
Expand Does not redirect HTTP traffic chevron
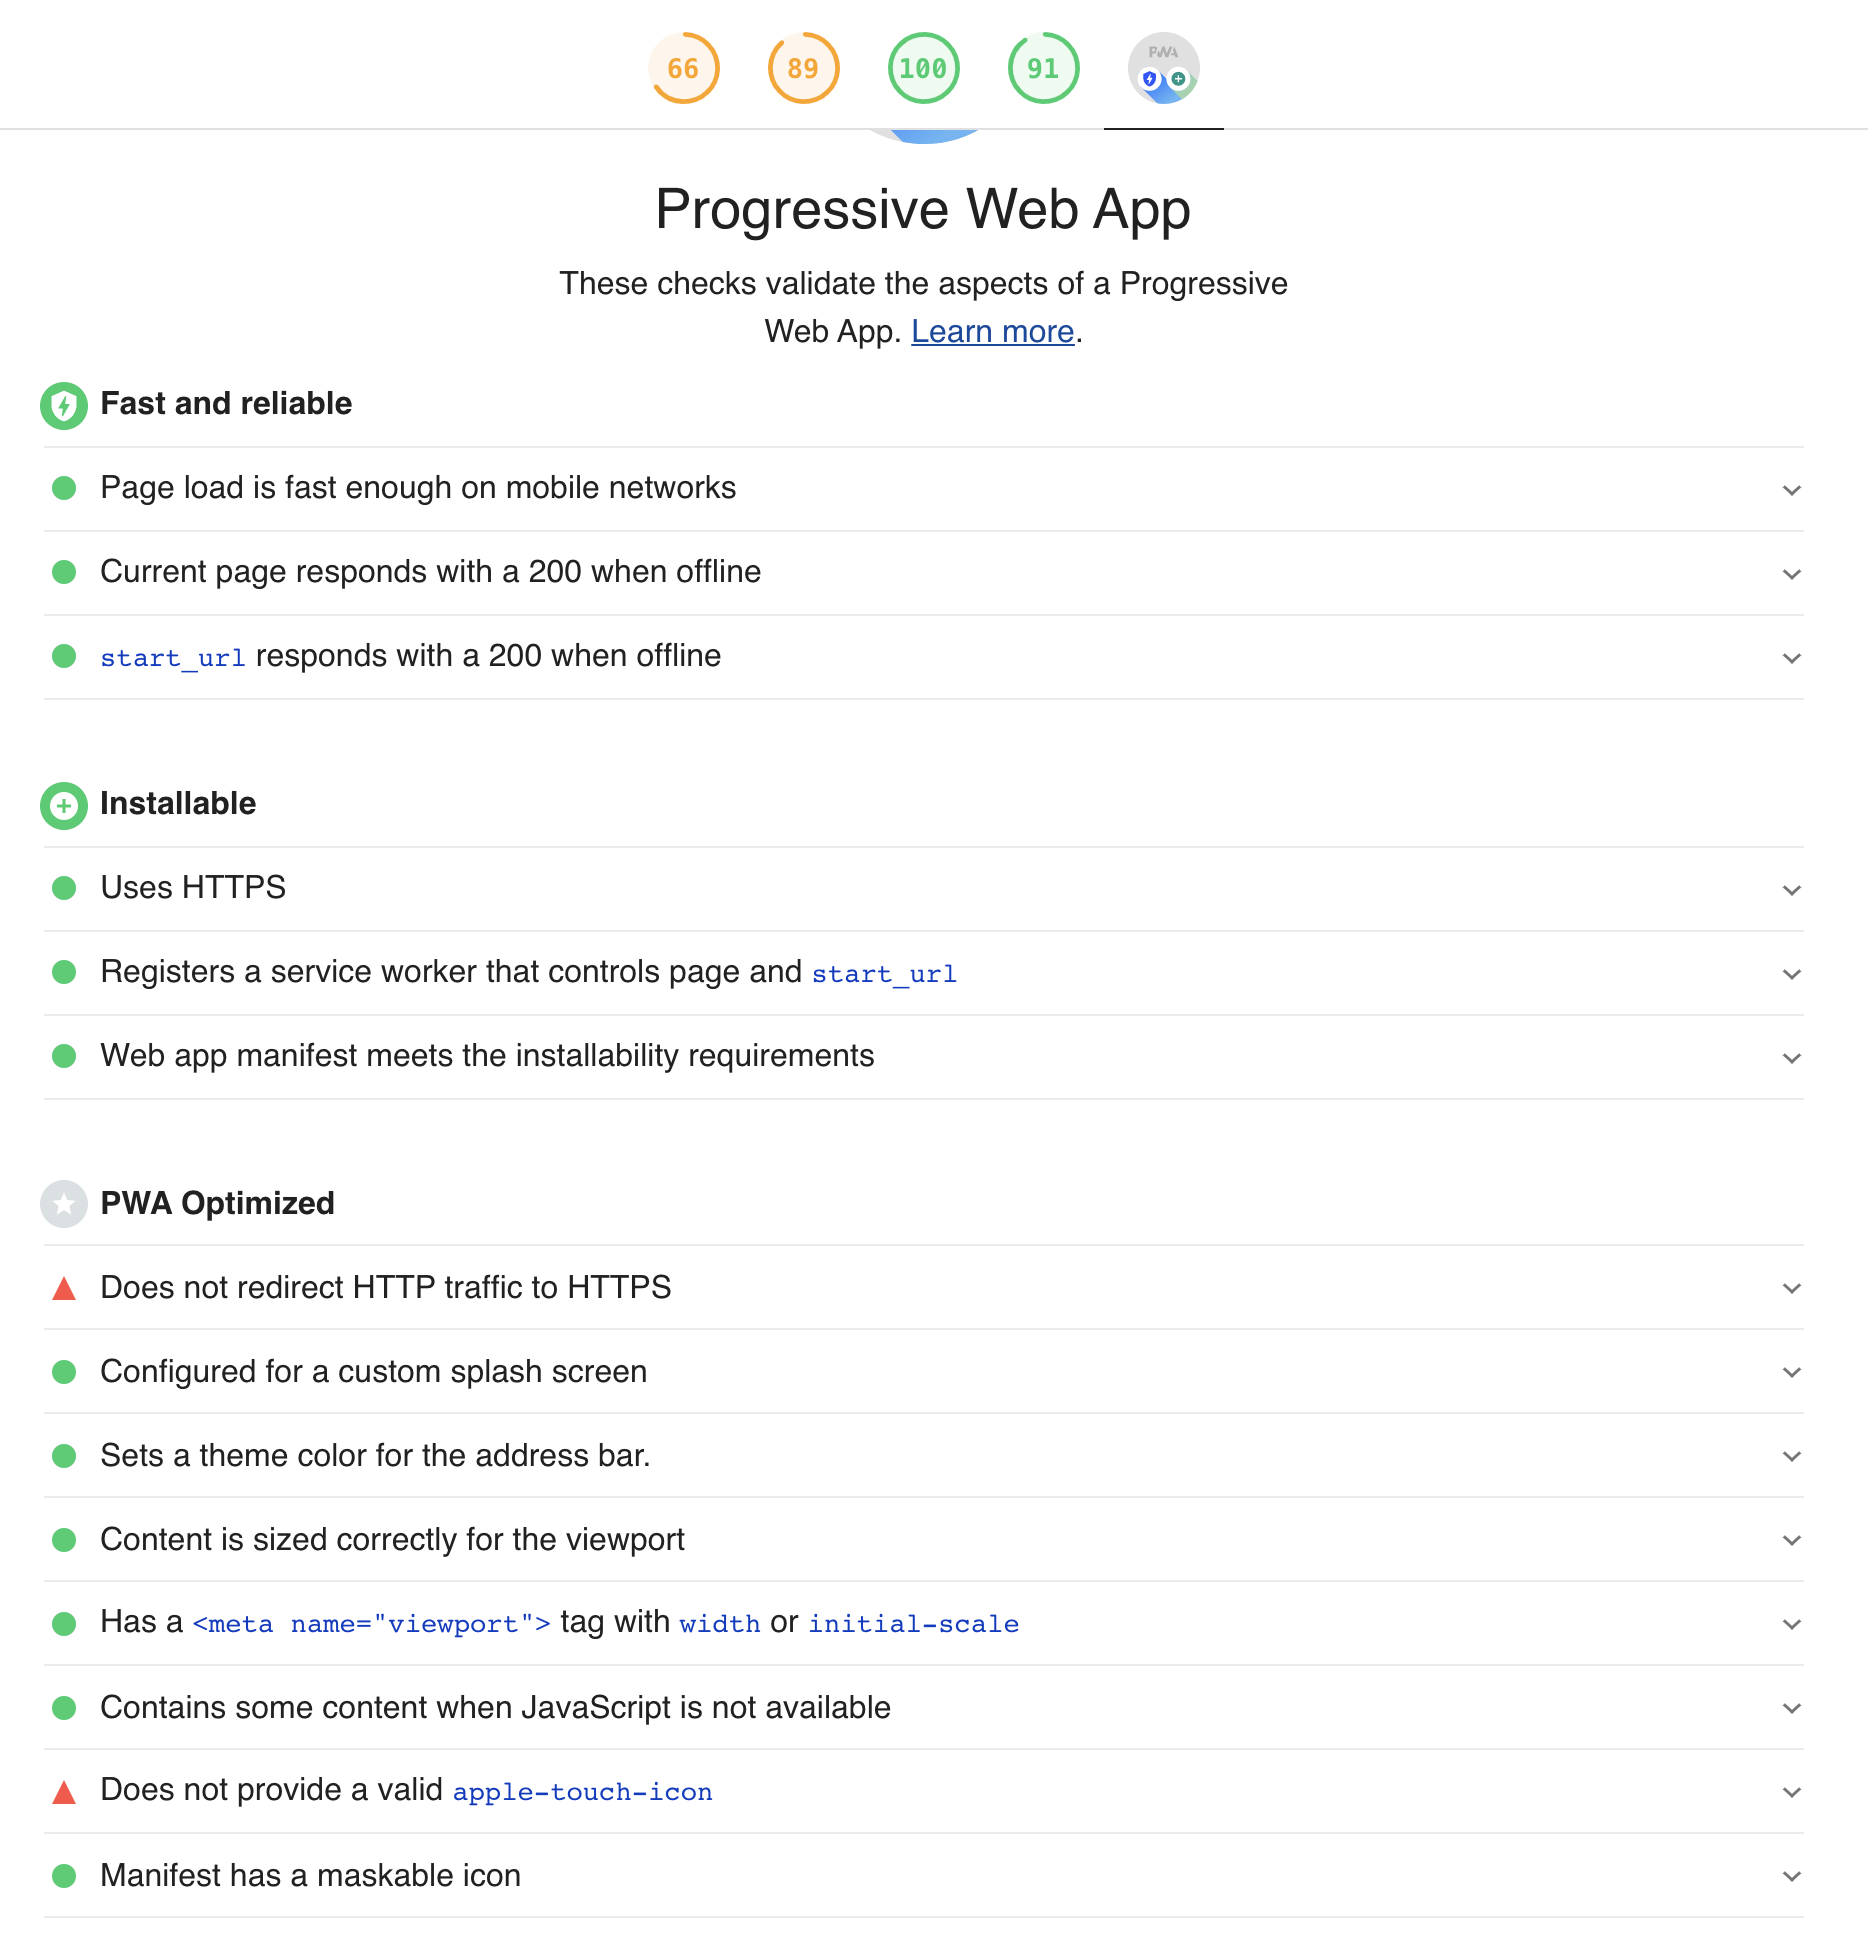click(1792, 1288)
